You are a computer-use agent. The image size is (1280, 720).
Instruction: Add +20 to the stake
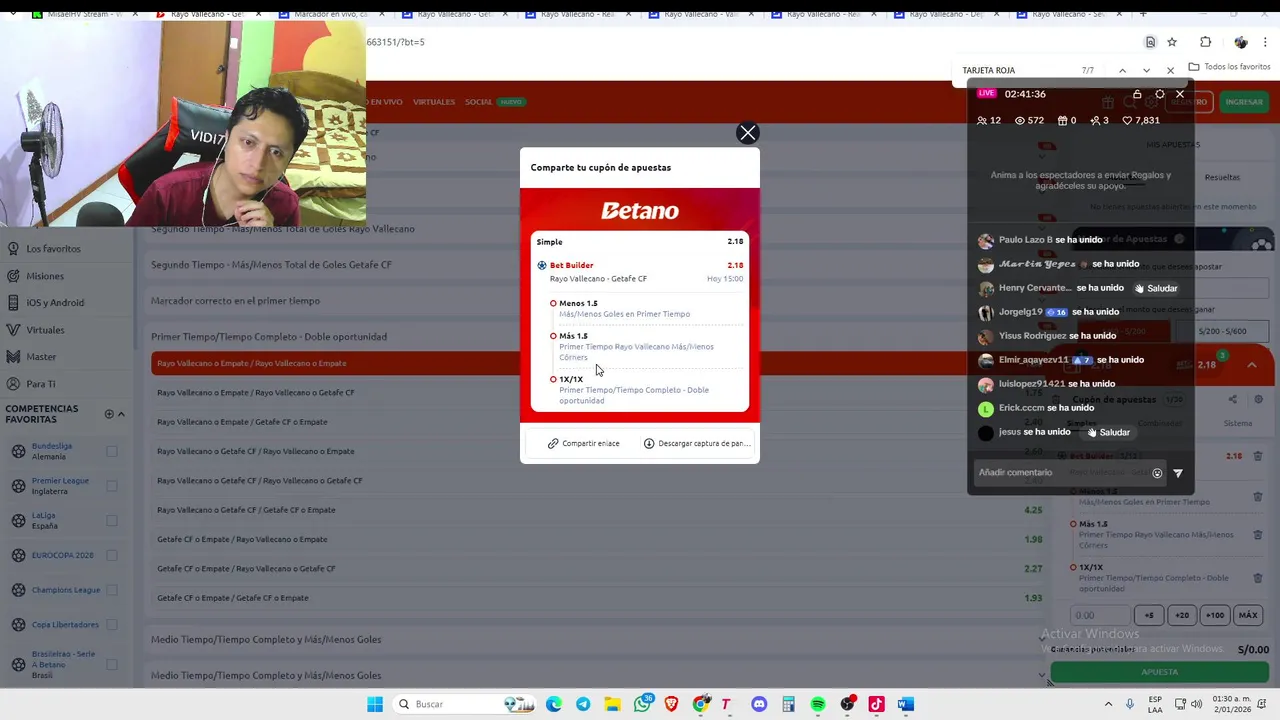(x=1182, y=615)
